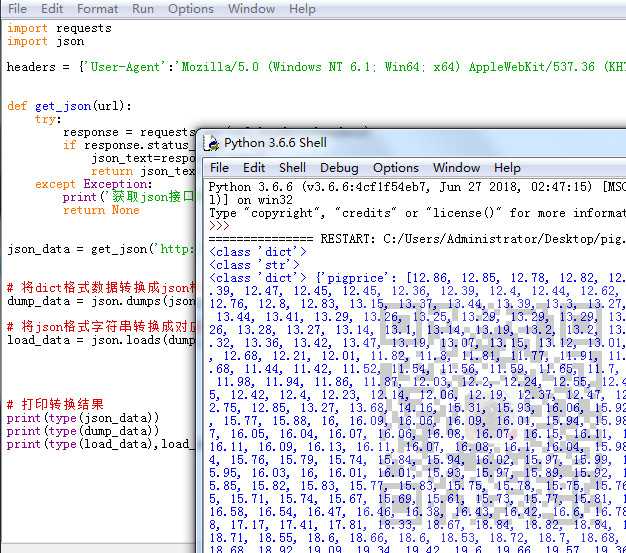Image resolution: width=626 pixels, height=553 pixels.
Task: Click the 'dump_data = json.dumps' line
Action: pos(101,301)
